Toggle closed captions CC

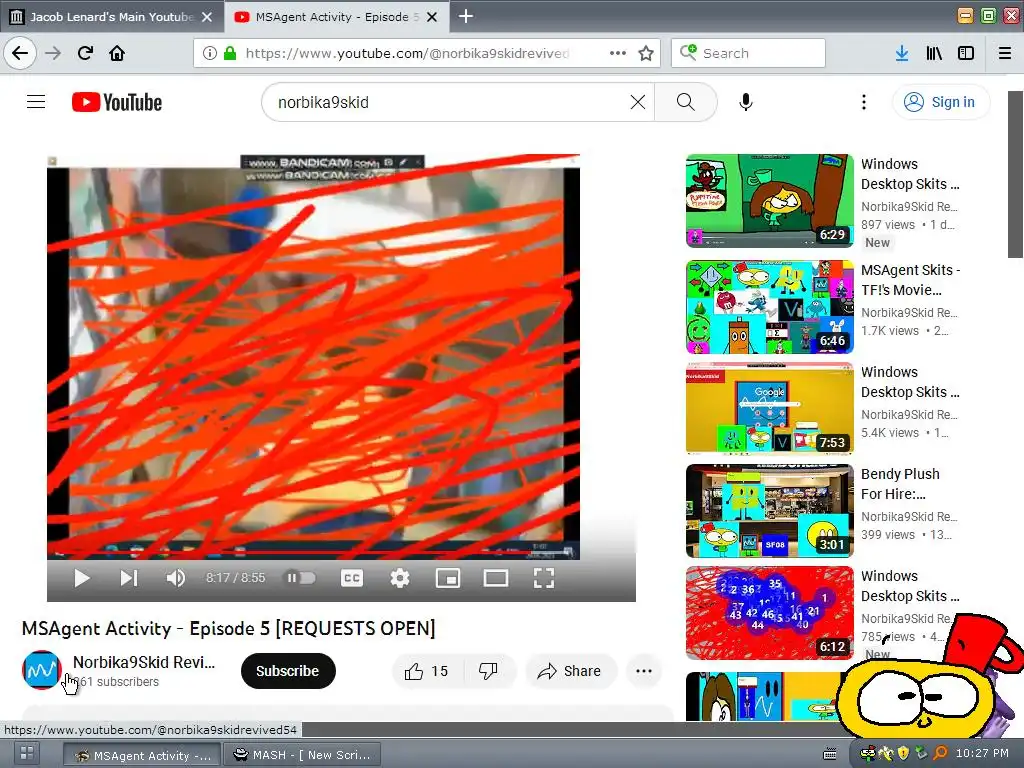point(351,578)
